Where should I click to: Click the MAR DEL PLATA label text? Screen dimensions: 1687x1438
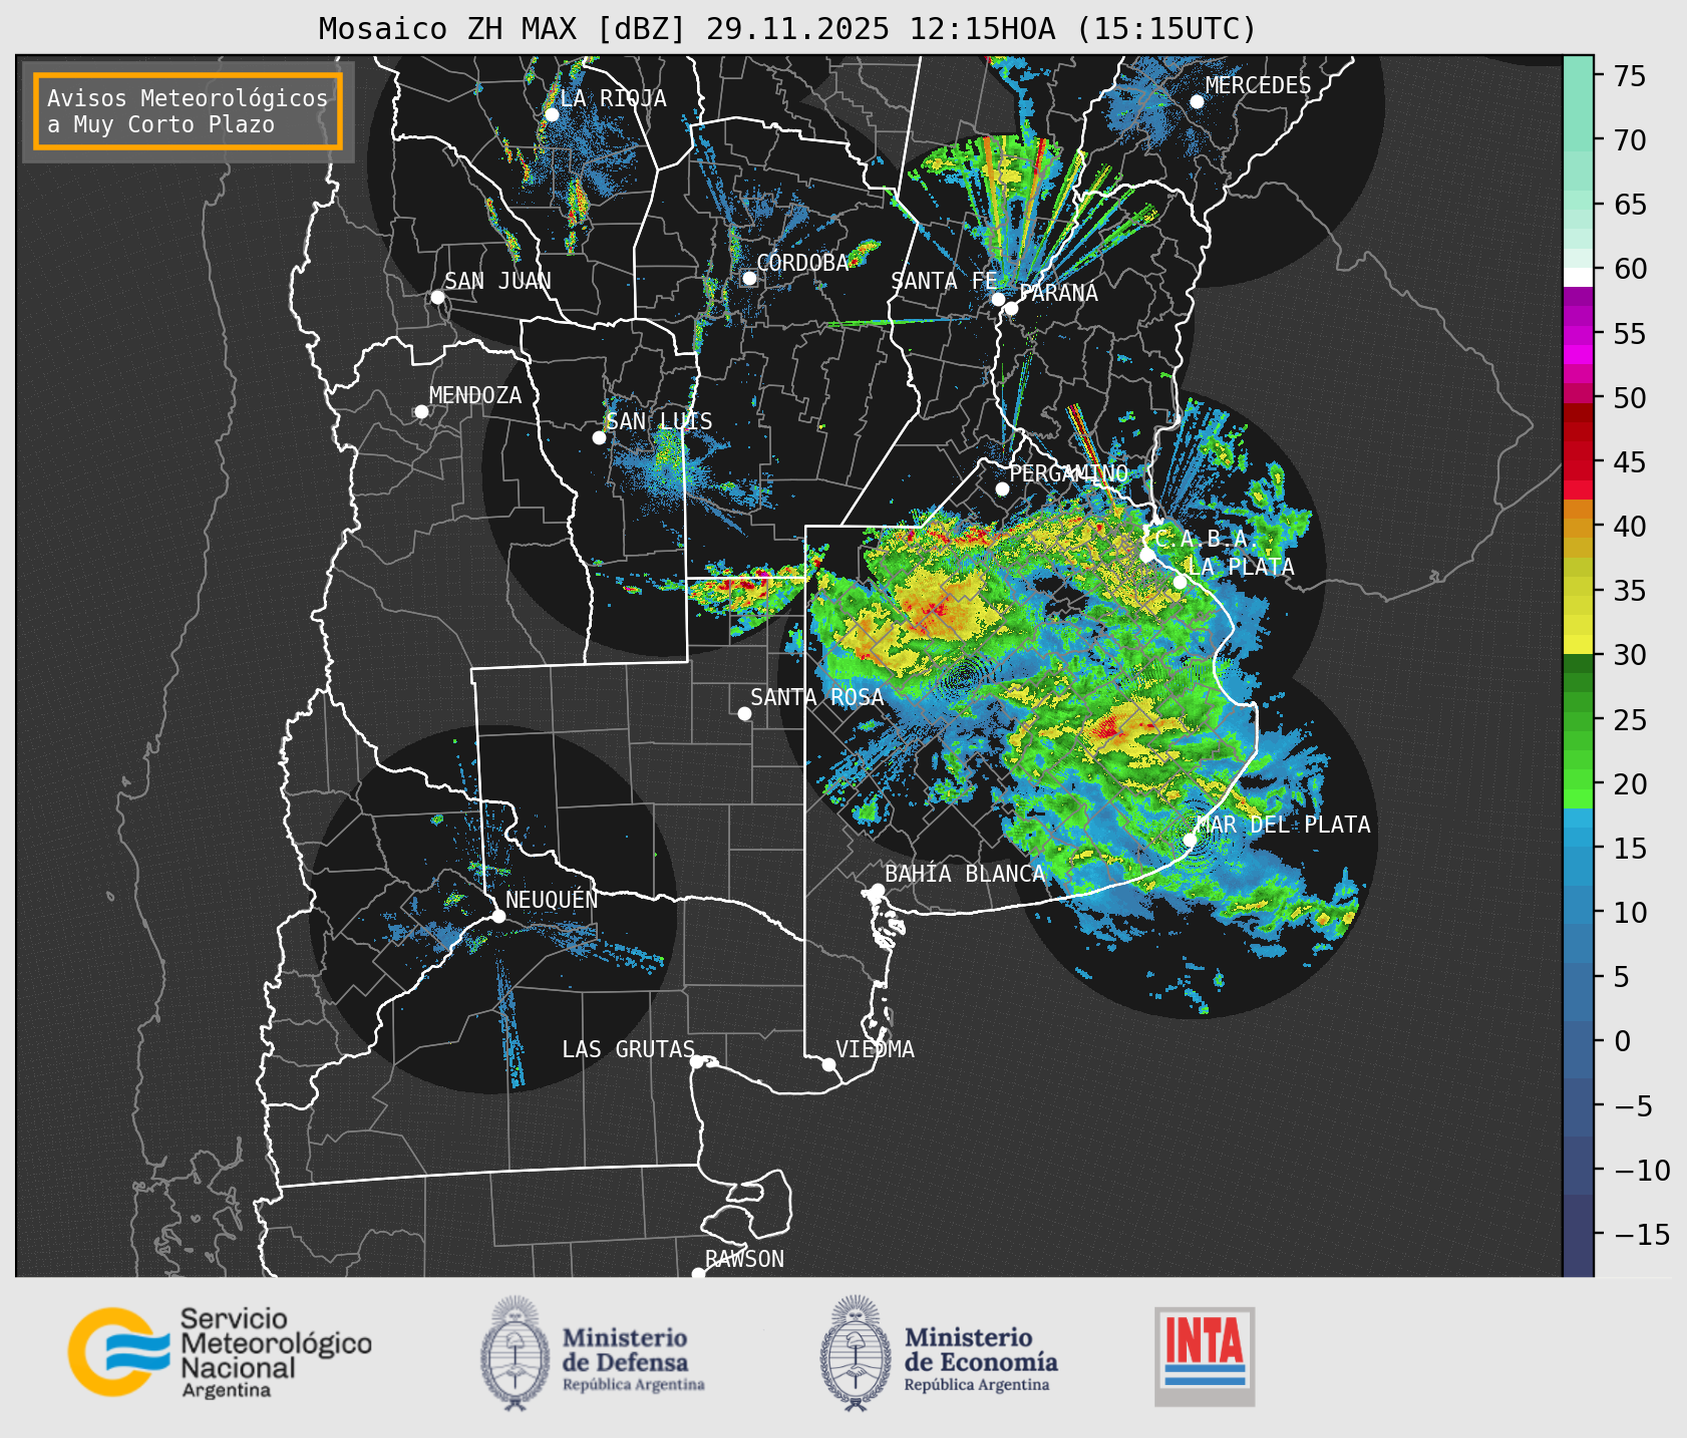pyautogui.click(x=1283, y=825)
